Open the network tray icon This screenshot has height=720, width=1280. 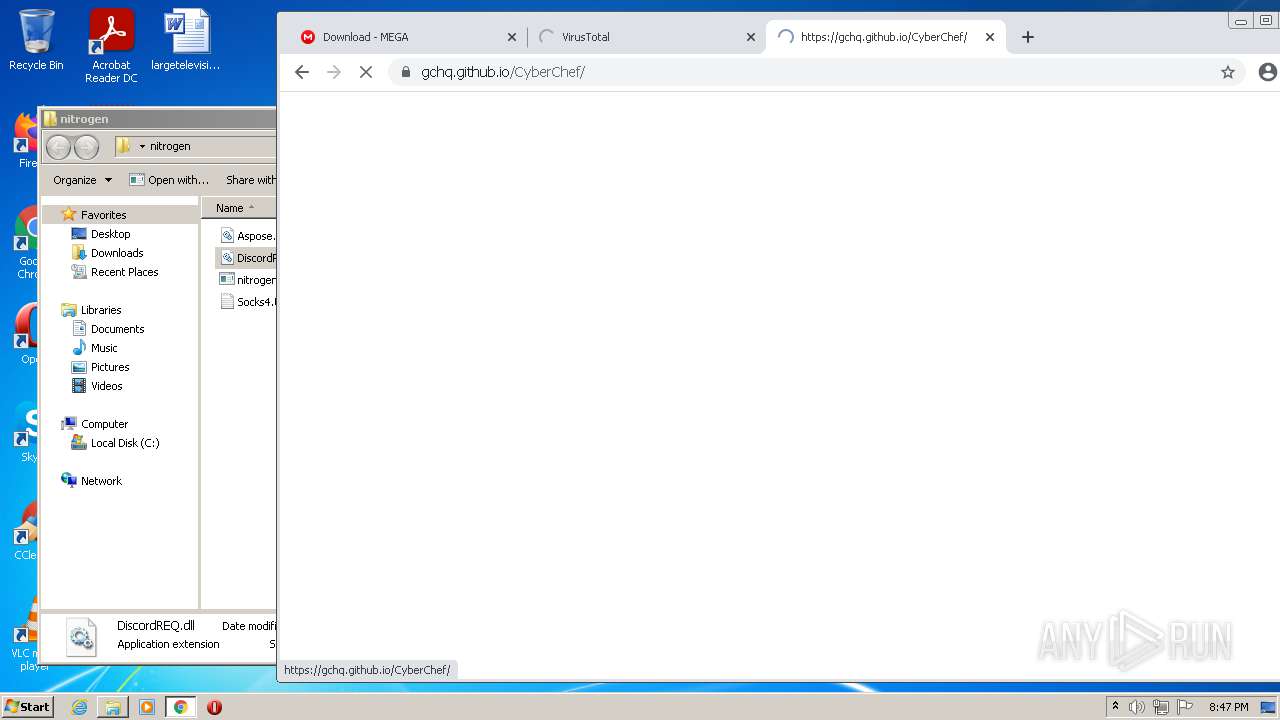point(1161,707)
